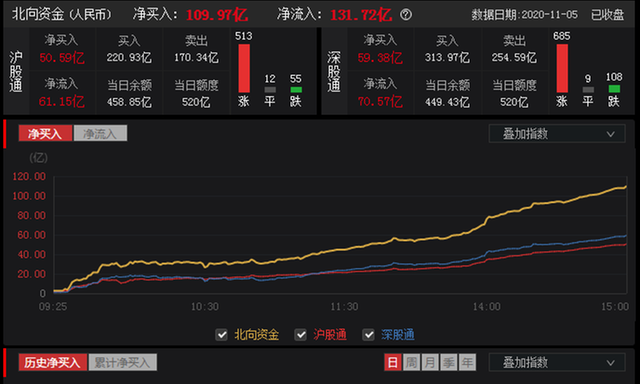Click the help question mark icon beside 净流入
Screen dimensions: 640x384
click(x=406, y=15)
